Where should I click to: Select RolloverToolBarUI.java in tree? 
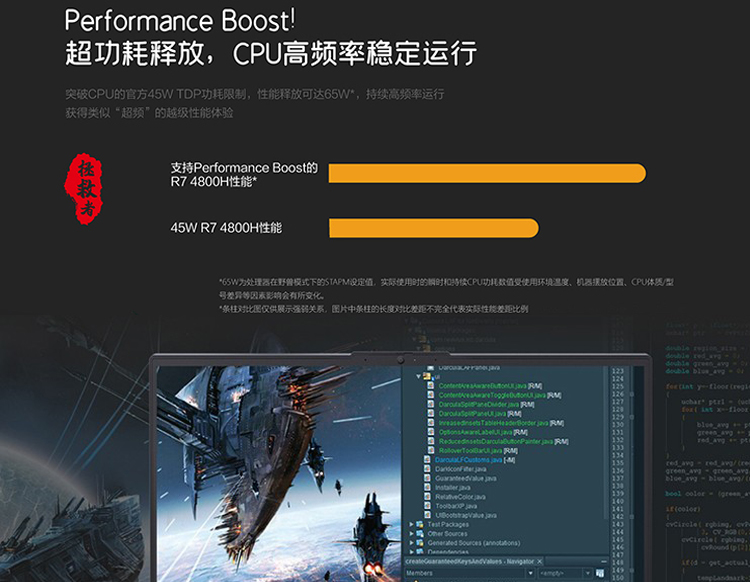470,450
